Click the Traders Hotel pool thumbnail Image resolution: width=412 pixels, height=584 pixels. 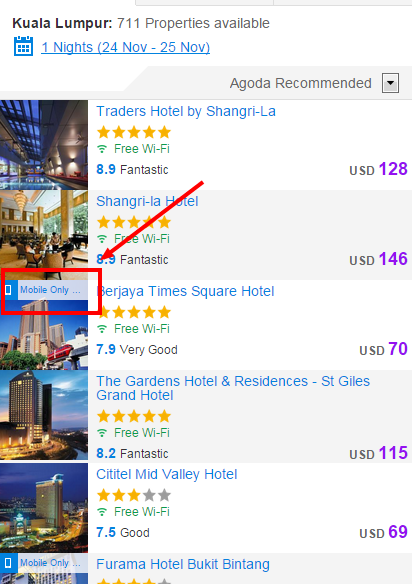coord(44,145)
